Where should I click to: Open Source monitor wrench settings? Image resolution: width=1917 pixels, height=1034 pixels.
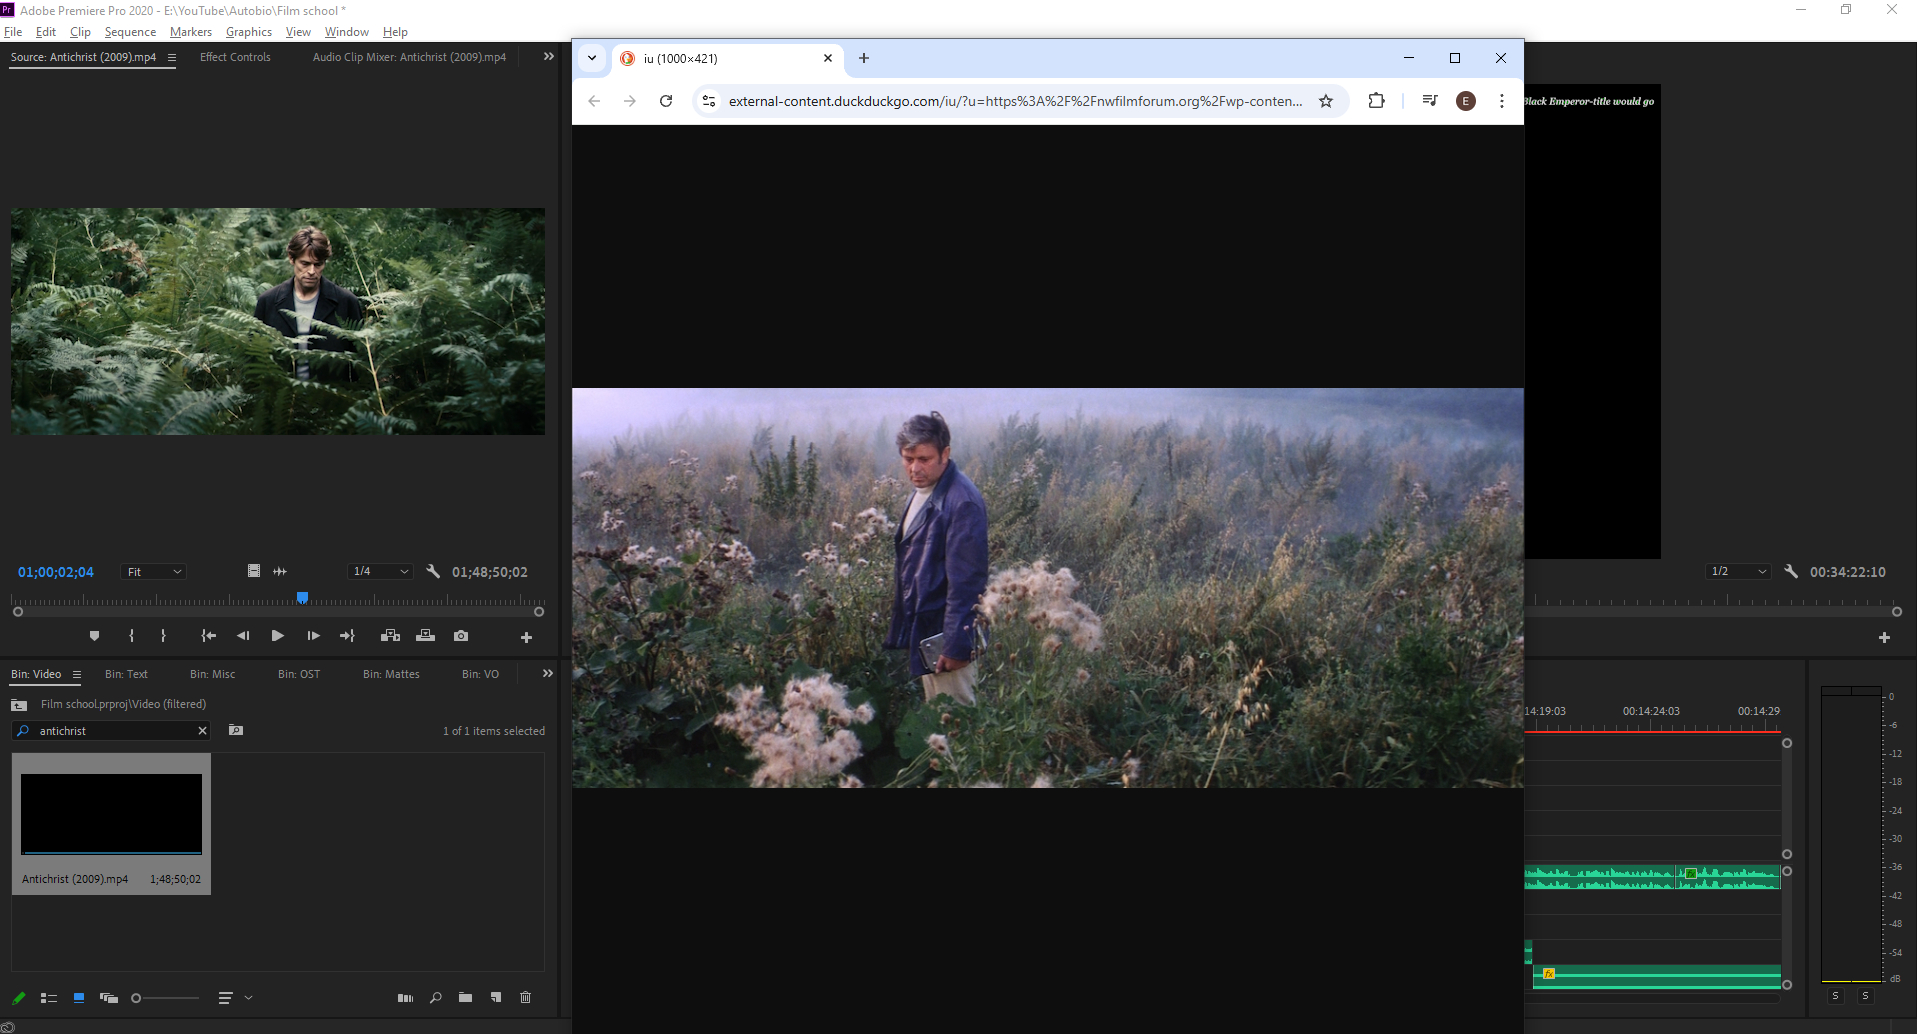433,572
